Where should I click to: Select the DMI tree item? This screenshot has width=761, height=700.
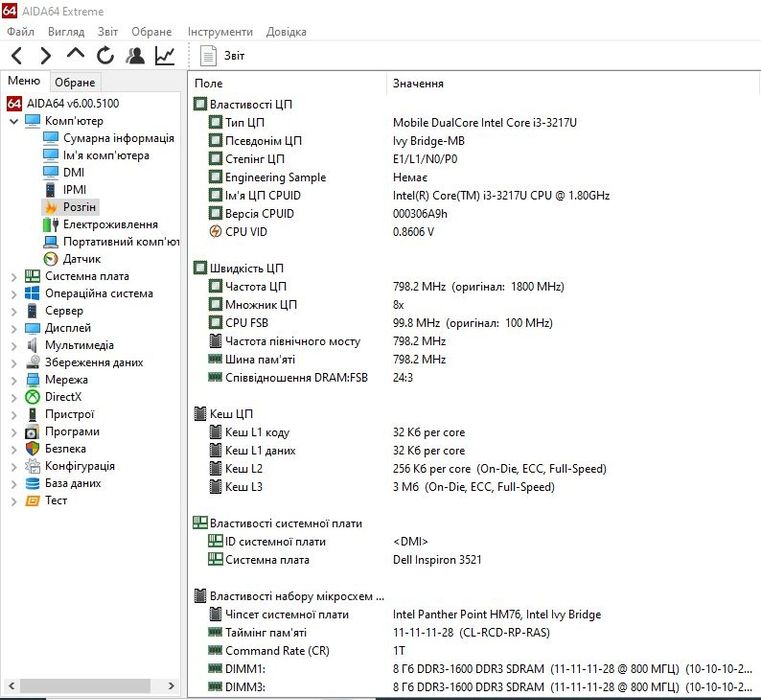tap(74, 173)
